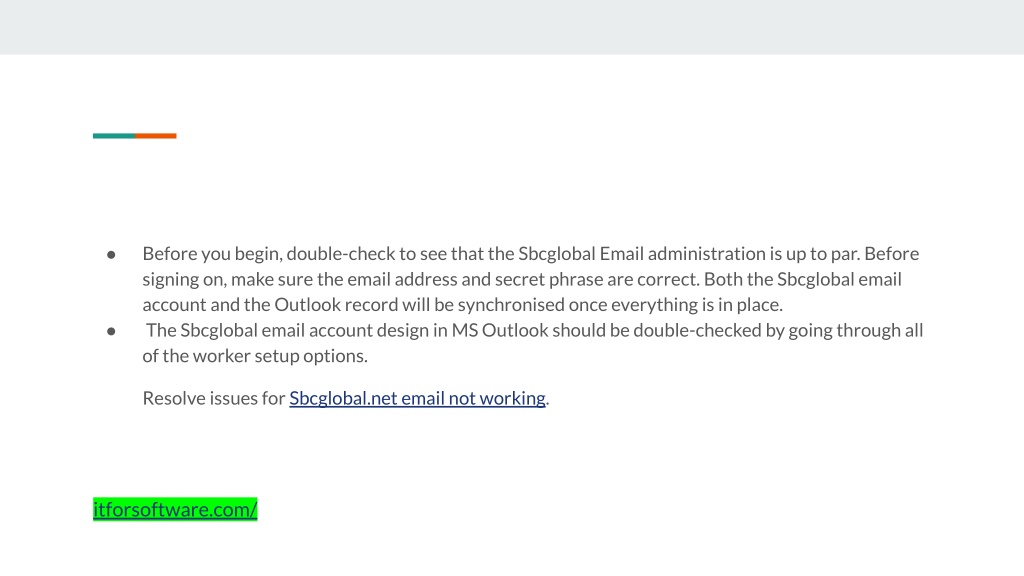Select the orange segment of the accent line
The height and width of the screenshot is (576, 1024).
(156, 136)
